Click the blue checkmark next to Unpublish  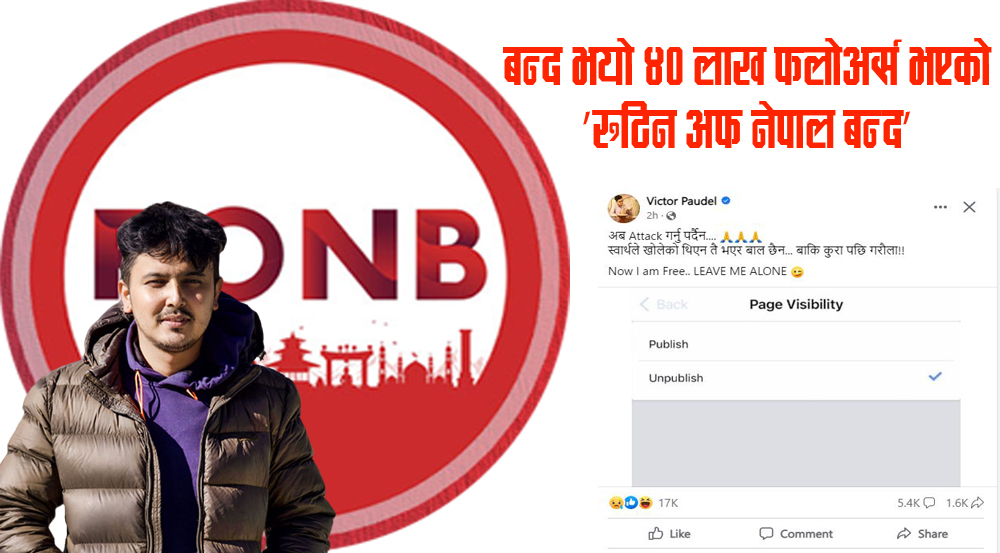click(935, 377)
